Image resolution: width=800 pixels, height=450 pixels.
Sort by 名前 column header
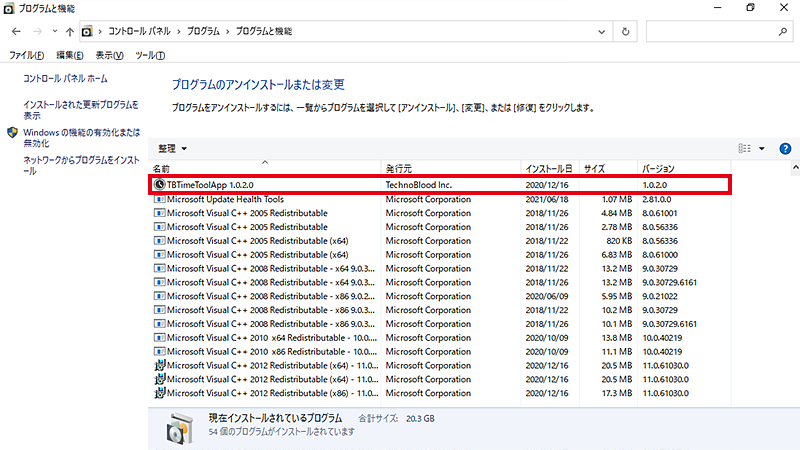265,168
